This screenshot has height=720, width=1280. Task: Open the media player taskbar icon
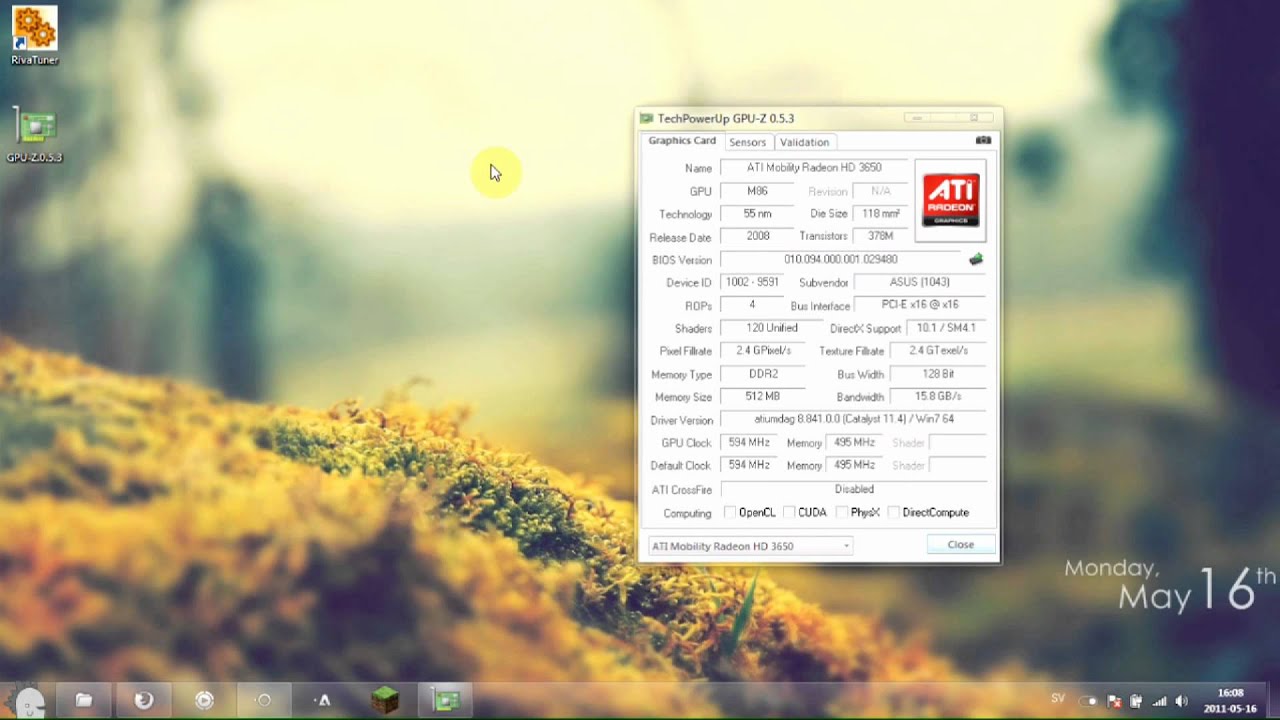click(204, 701)
